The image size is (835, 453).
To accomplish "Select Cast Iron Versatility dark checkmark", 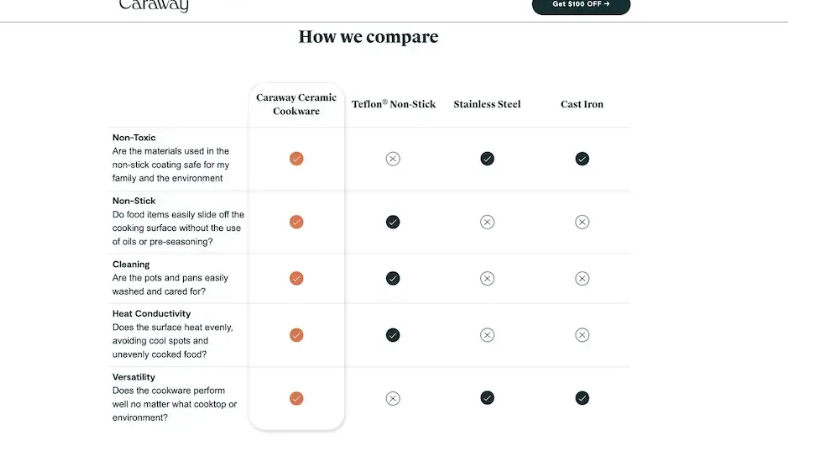I will pyautogui.click(x=582, y=398).
